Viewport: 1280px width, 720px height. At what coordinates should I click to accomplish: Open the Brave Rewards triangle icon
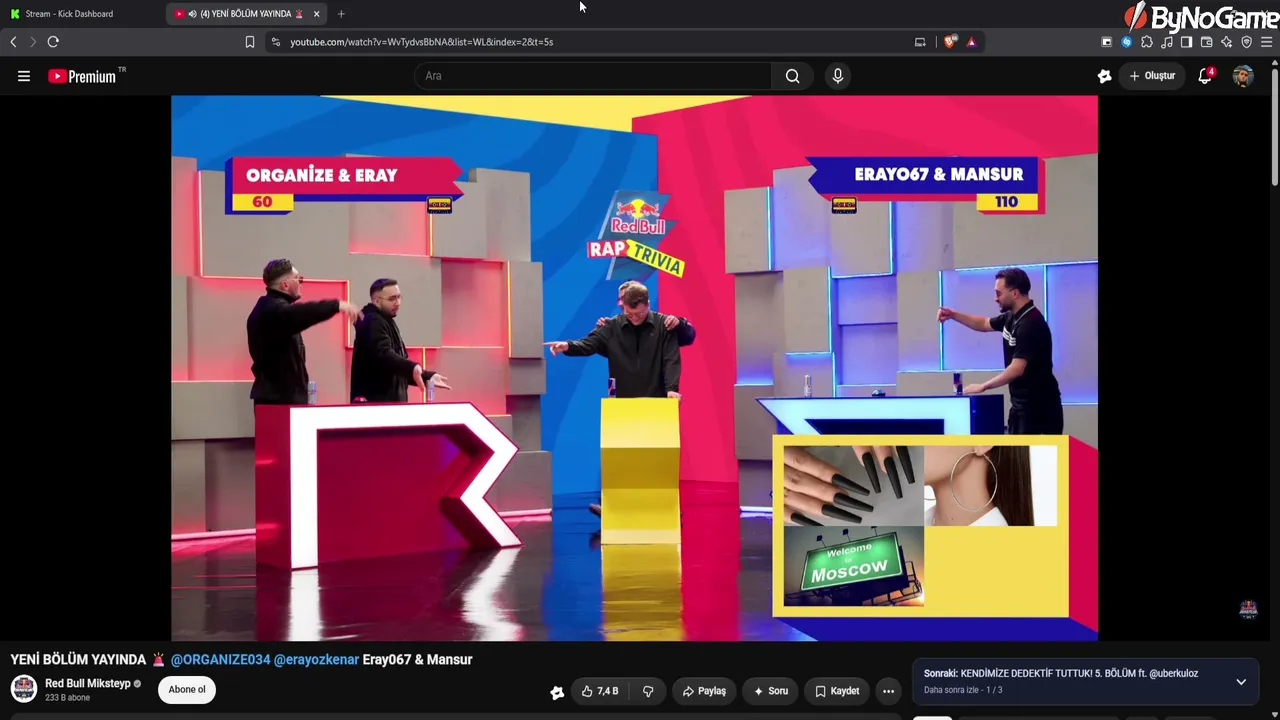click(971, 42)
